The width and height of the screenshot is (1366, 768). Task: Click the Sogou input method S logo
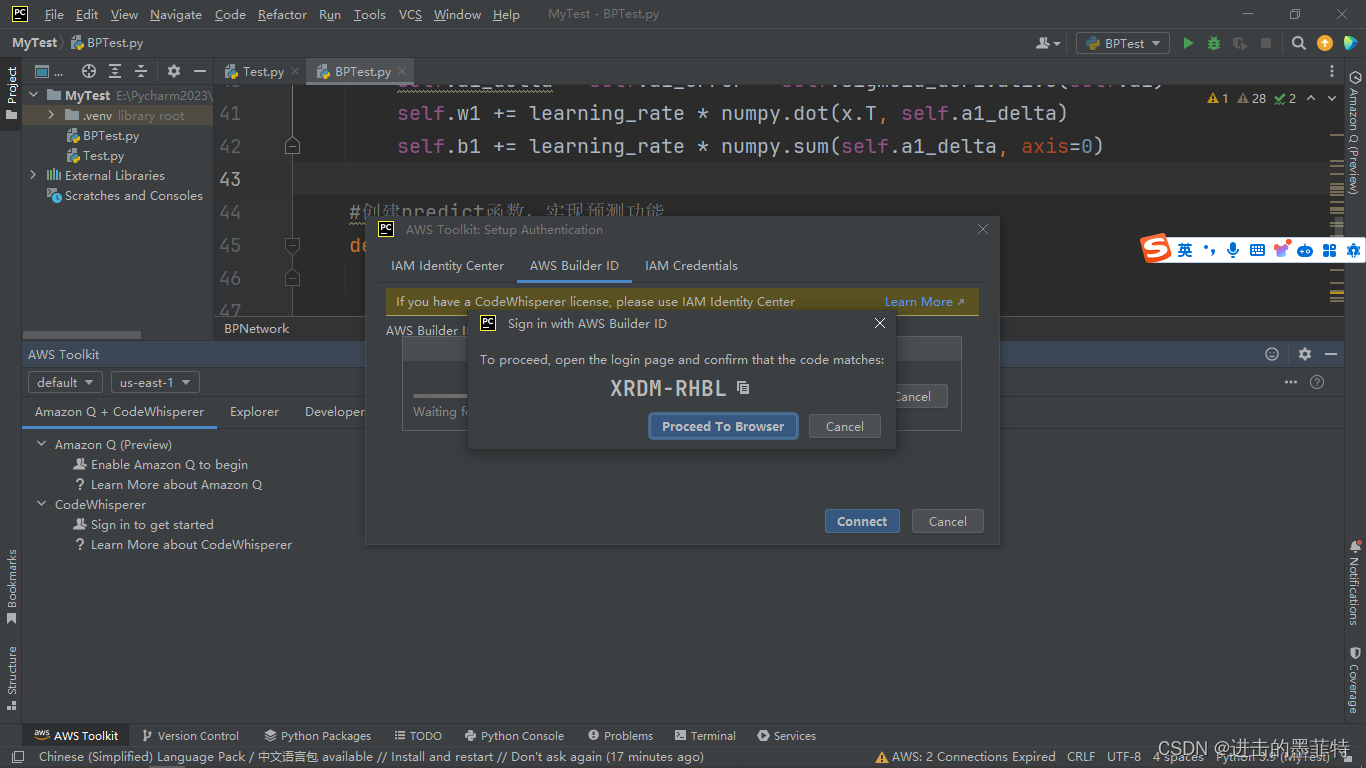[x=1156, y=249]
